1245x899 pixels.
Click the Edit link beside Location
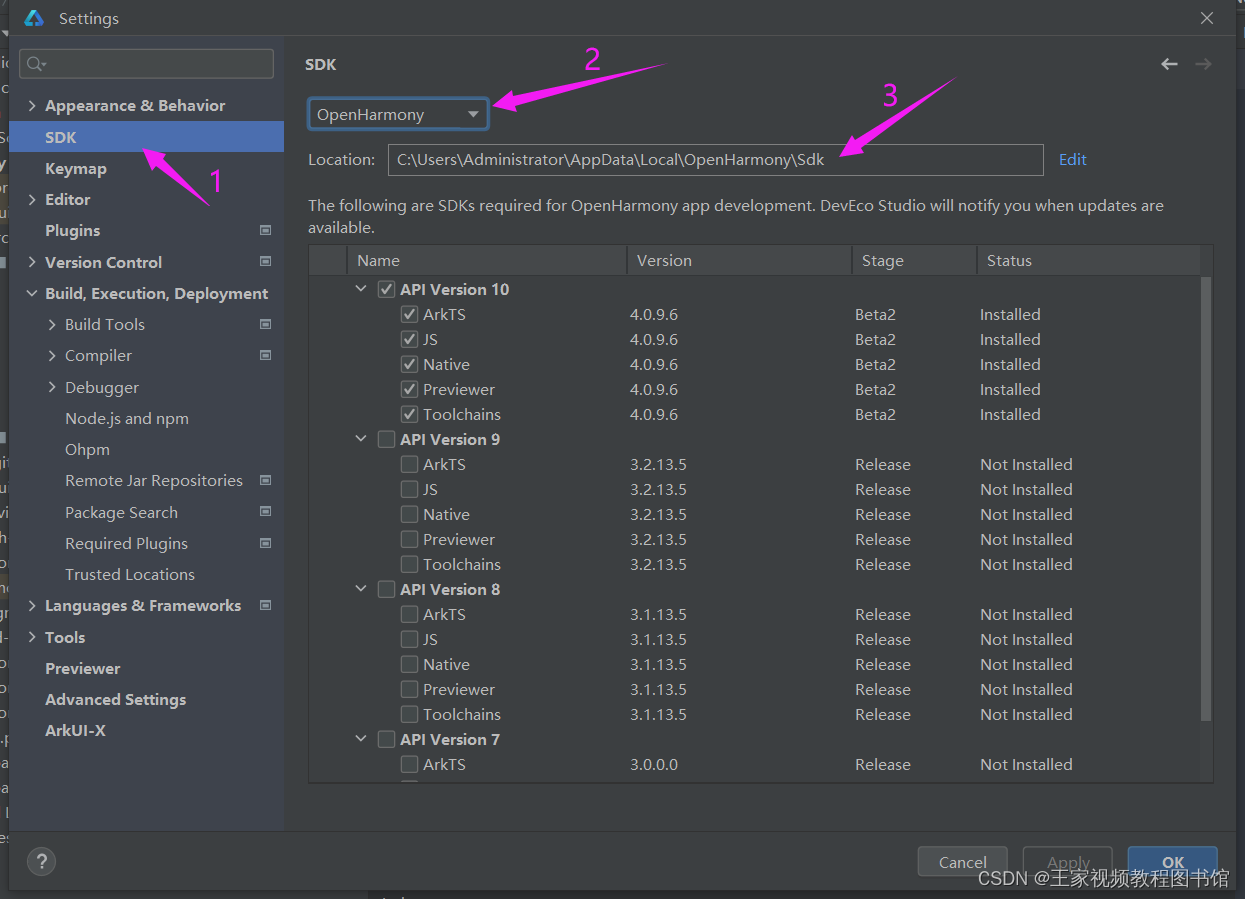pyautogui.click(x=1073, y=159)
